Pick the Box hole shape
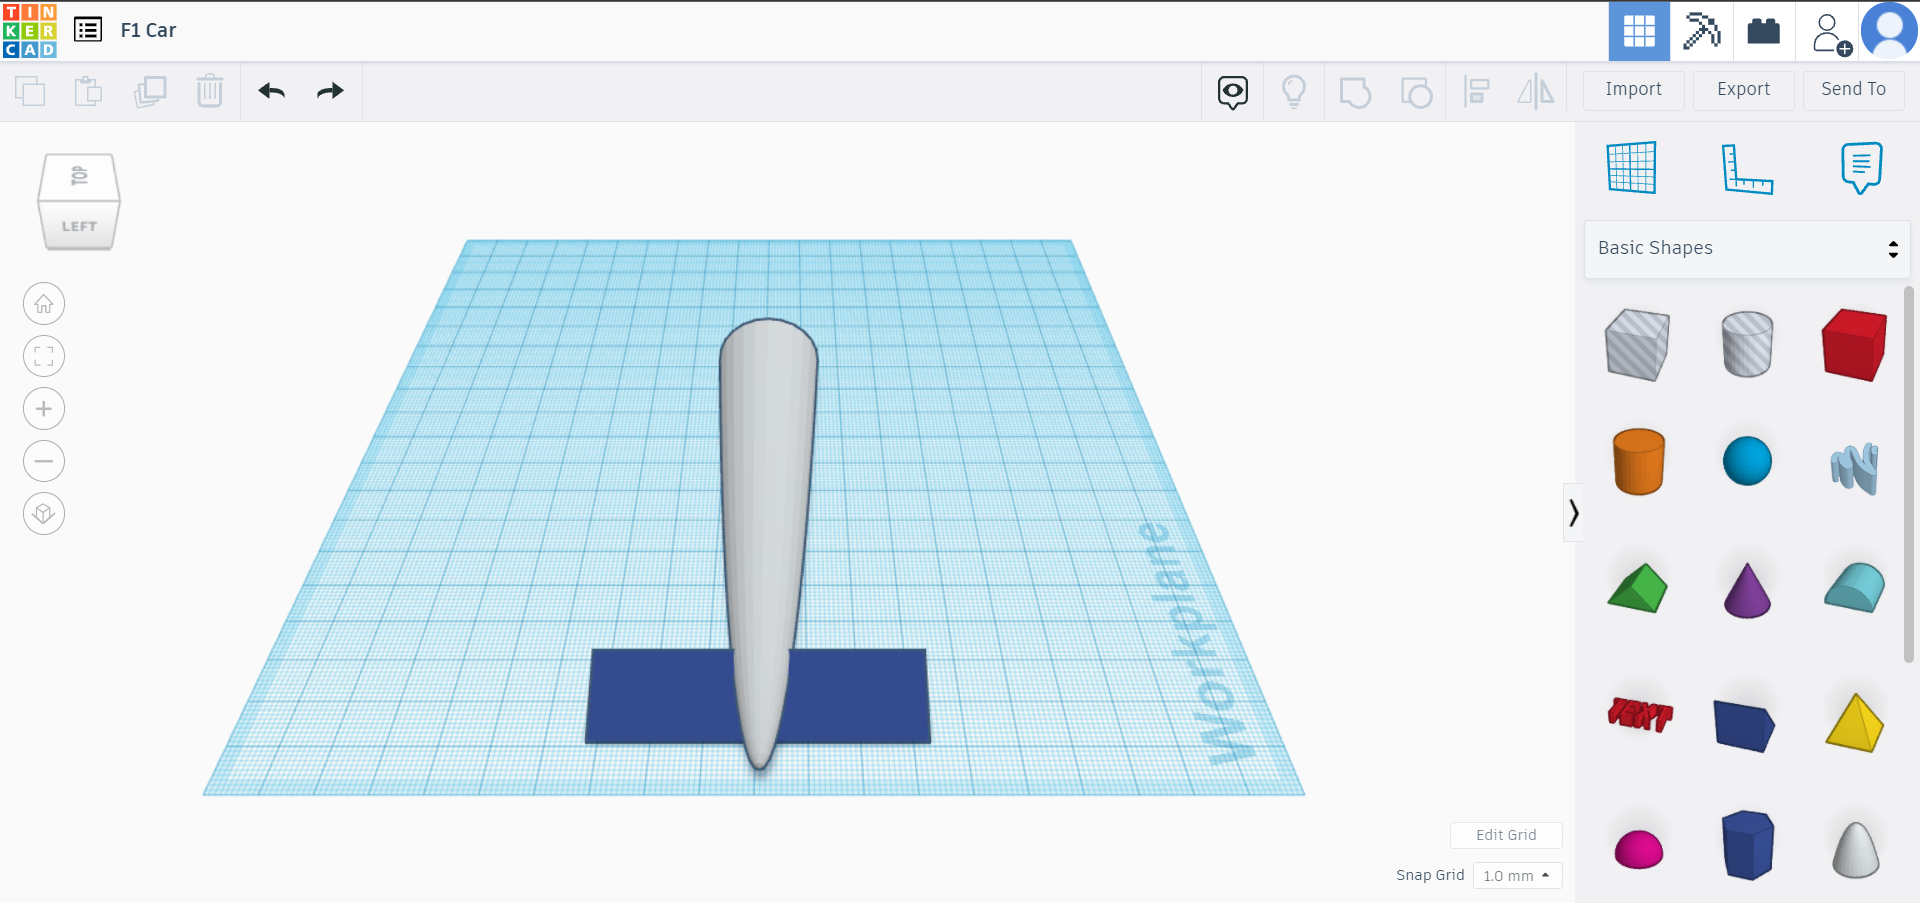 (x=1637, y=345)
